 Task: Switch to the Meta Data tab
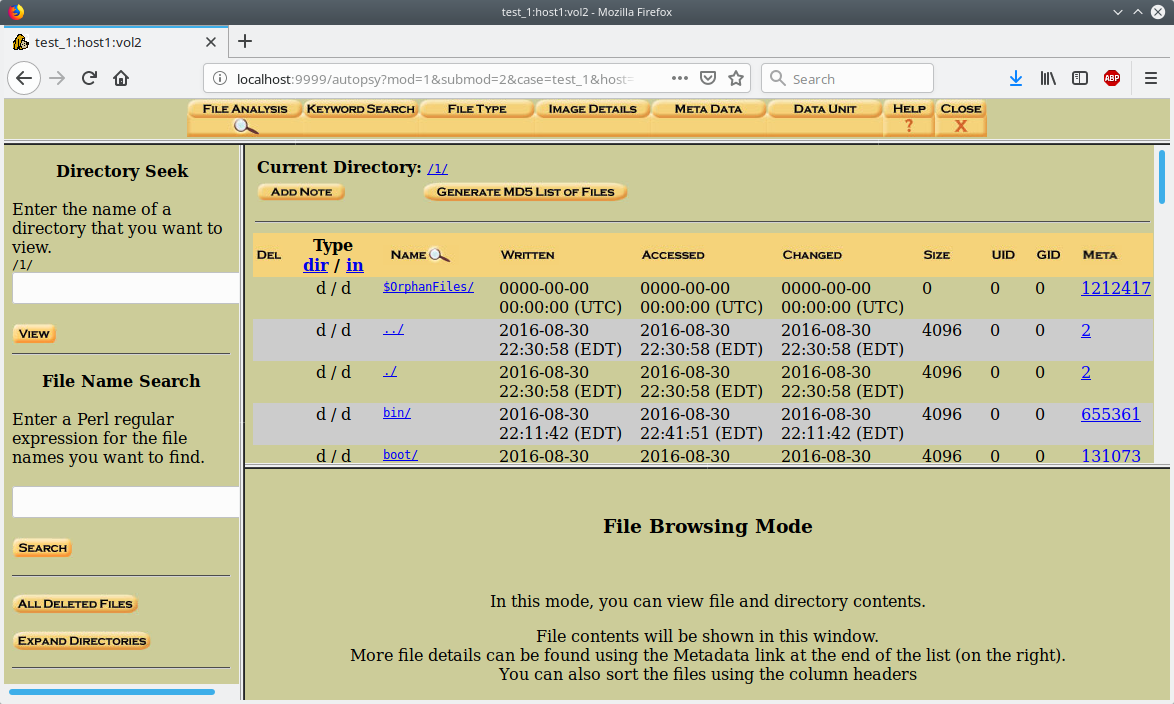tap(708, 109)
